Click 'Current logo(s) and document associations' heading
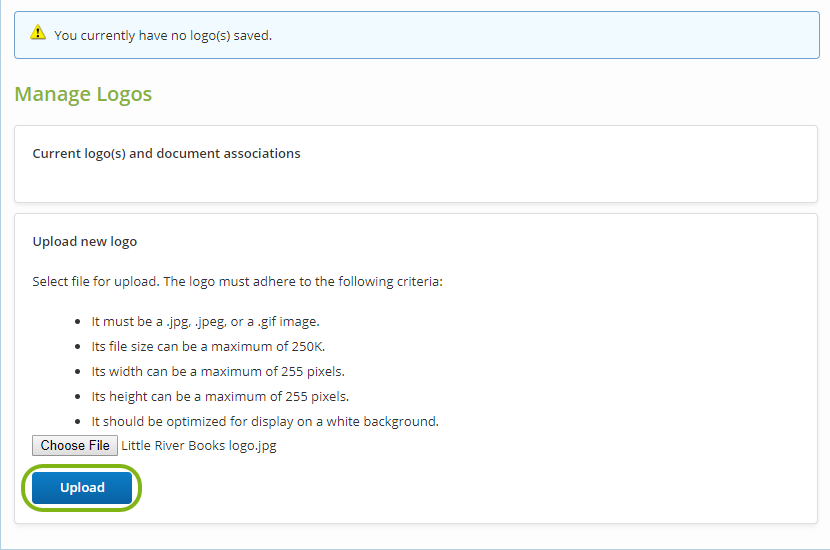This screenshot has width=830, height=550. click(x=166, y=154)
